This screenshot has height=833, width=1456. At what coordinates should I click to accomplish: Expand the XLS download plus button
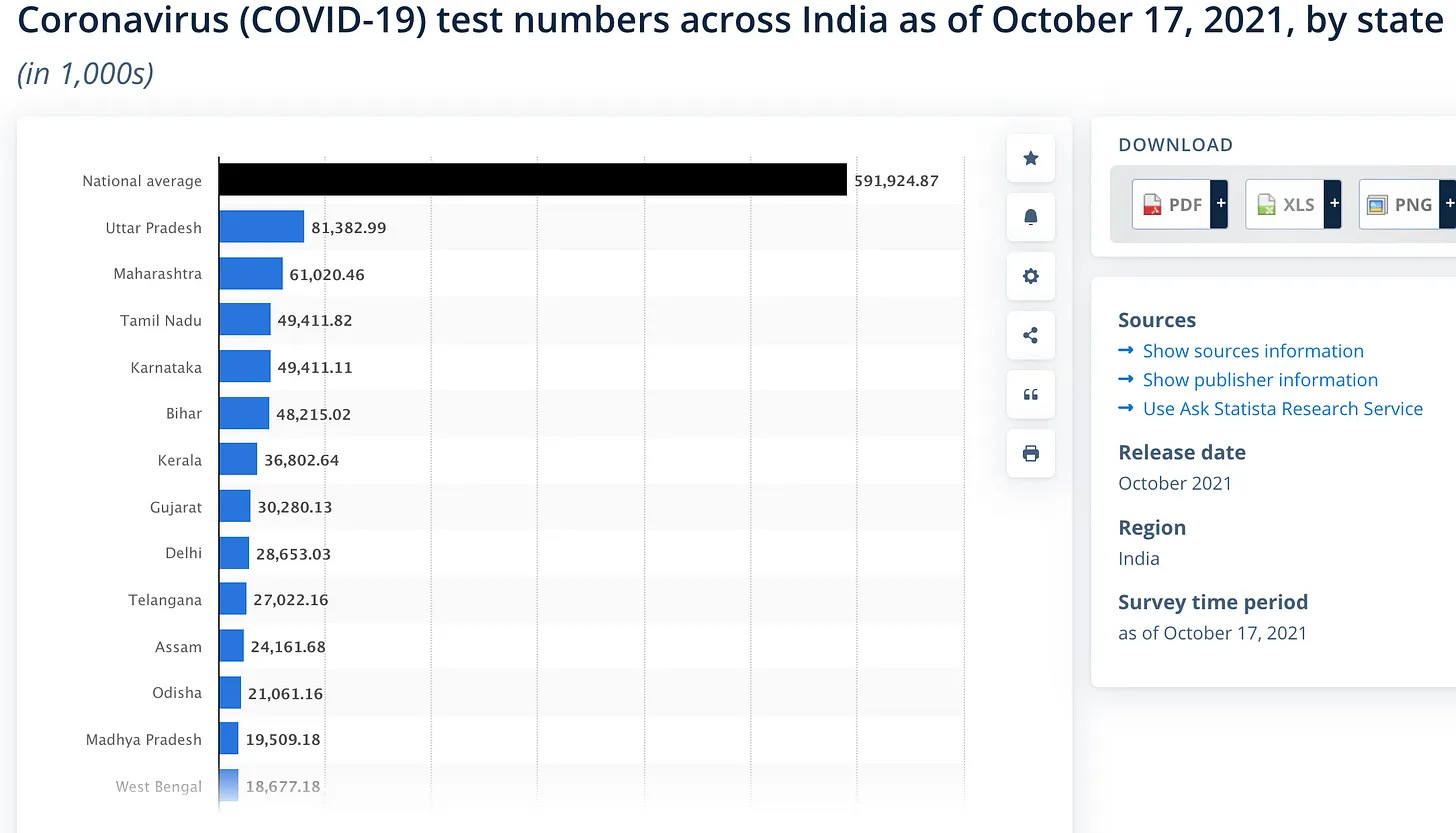pos(1332,204)
